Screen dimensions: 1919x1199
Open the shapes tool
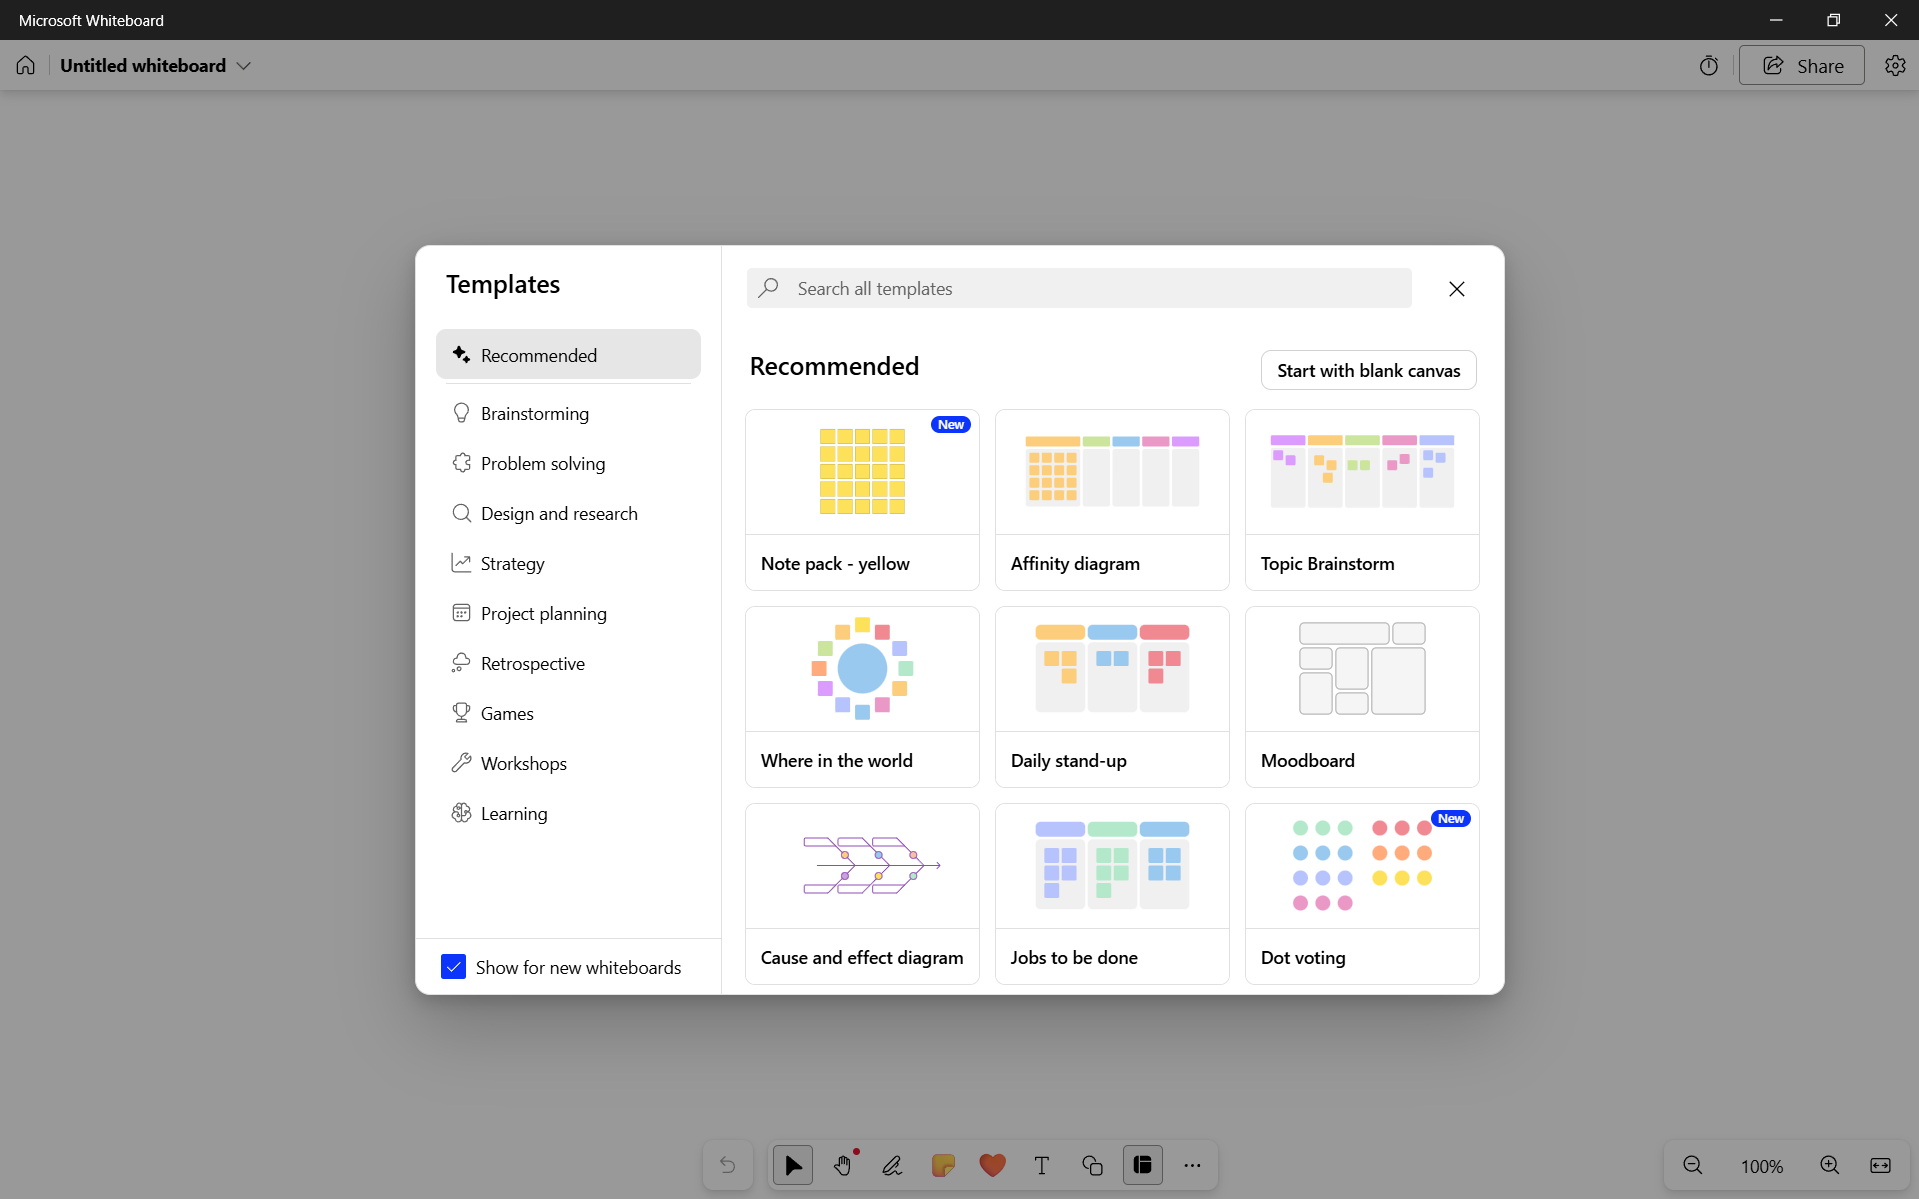pyautogui.click(x=1092, y=1165)
